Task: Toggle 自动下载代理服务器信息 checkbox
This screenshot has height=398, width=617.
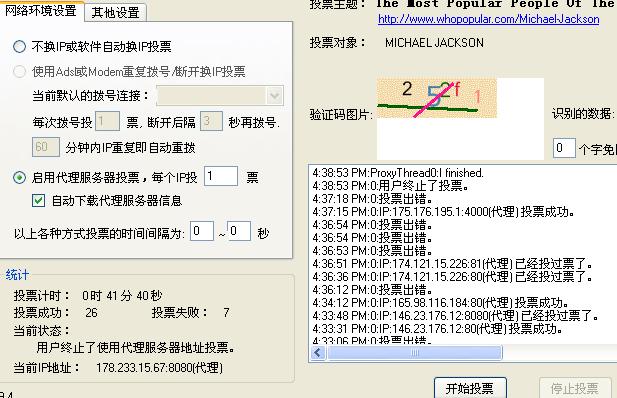Action: 39,201
